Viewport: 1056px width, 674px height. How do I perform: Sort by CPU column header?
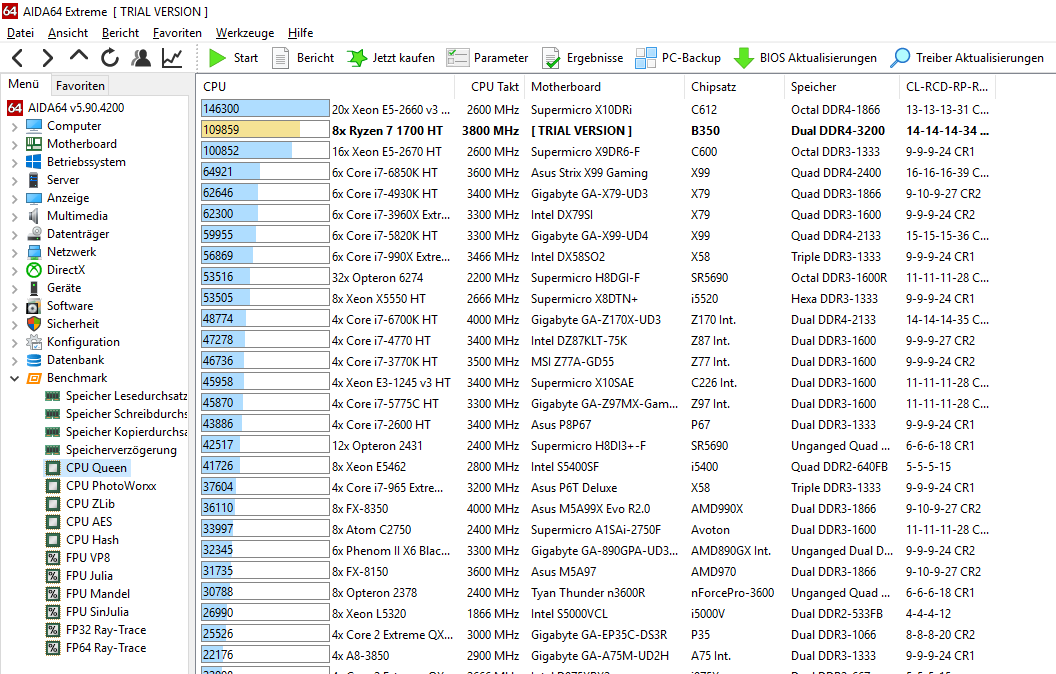[325, 87]
